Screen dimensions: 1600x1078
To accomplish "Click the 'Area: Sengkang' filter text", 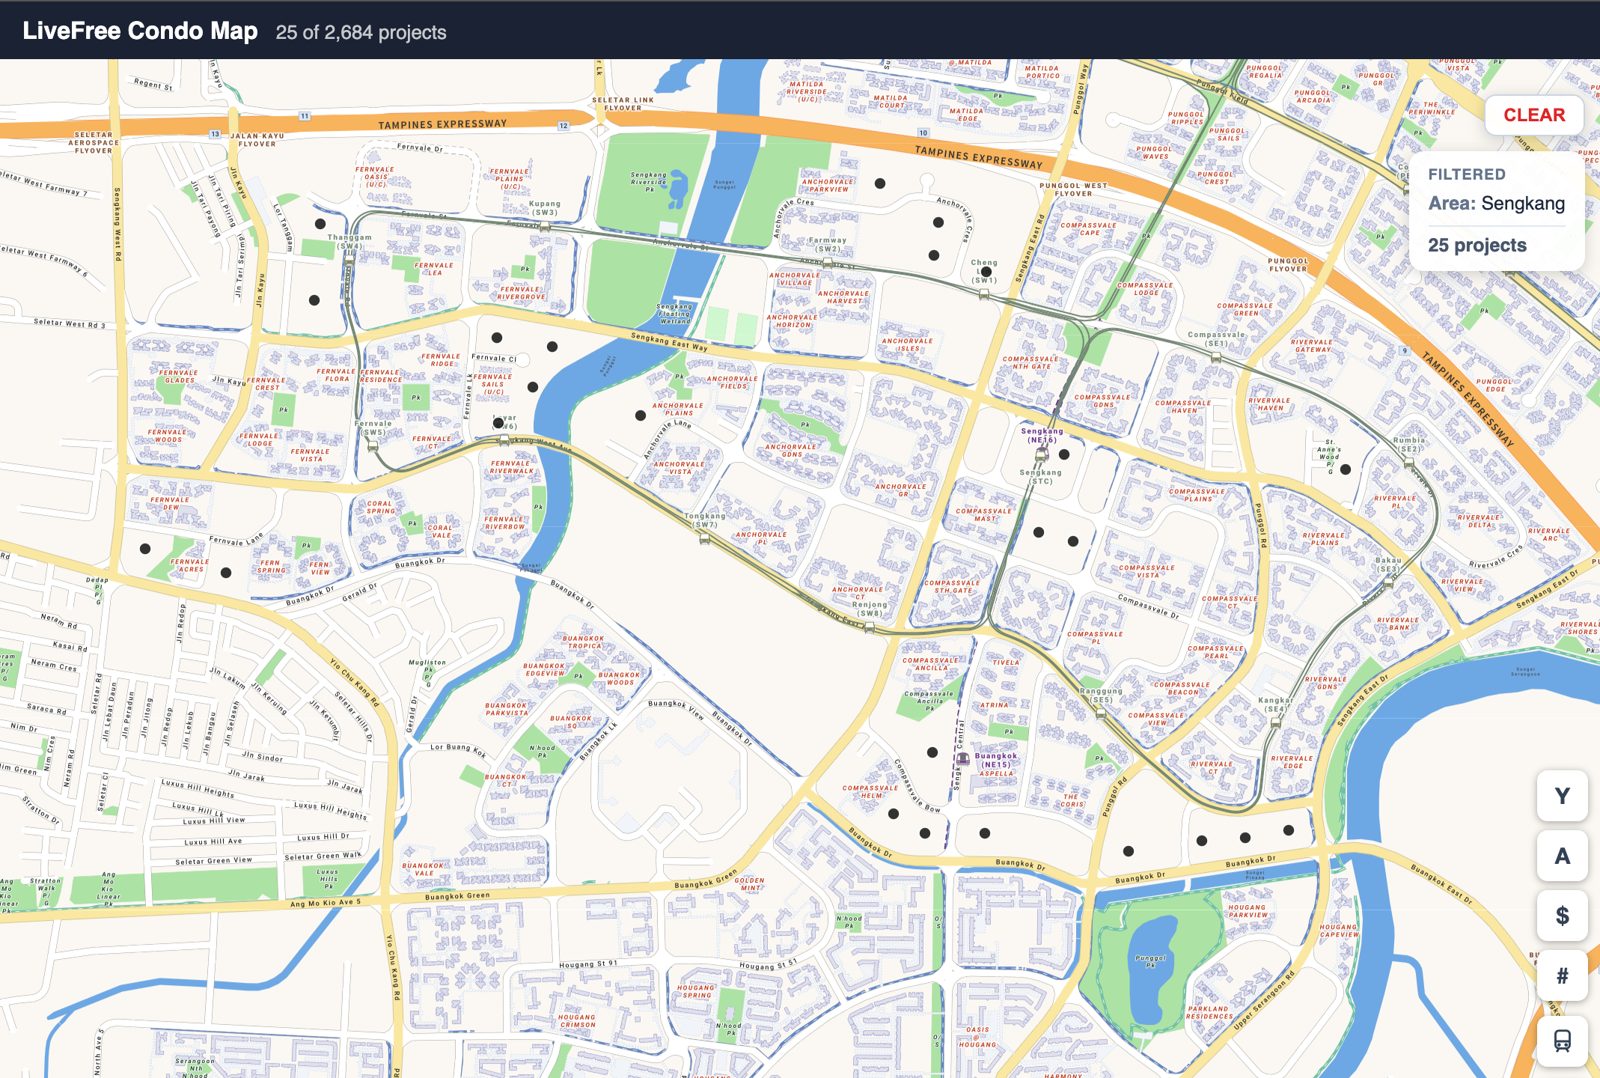I will [1496, 203].
